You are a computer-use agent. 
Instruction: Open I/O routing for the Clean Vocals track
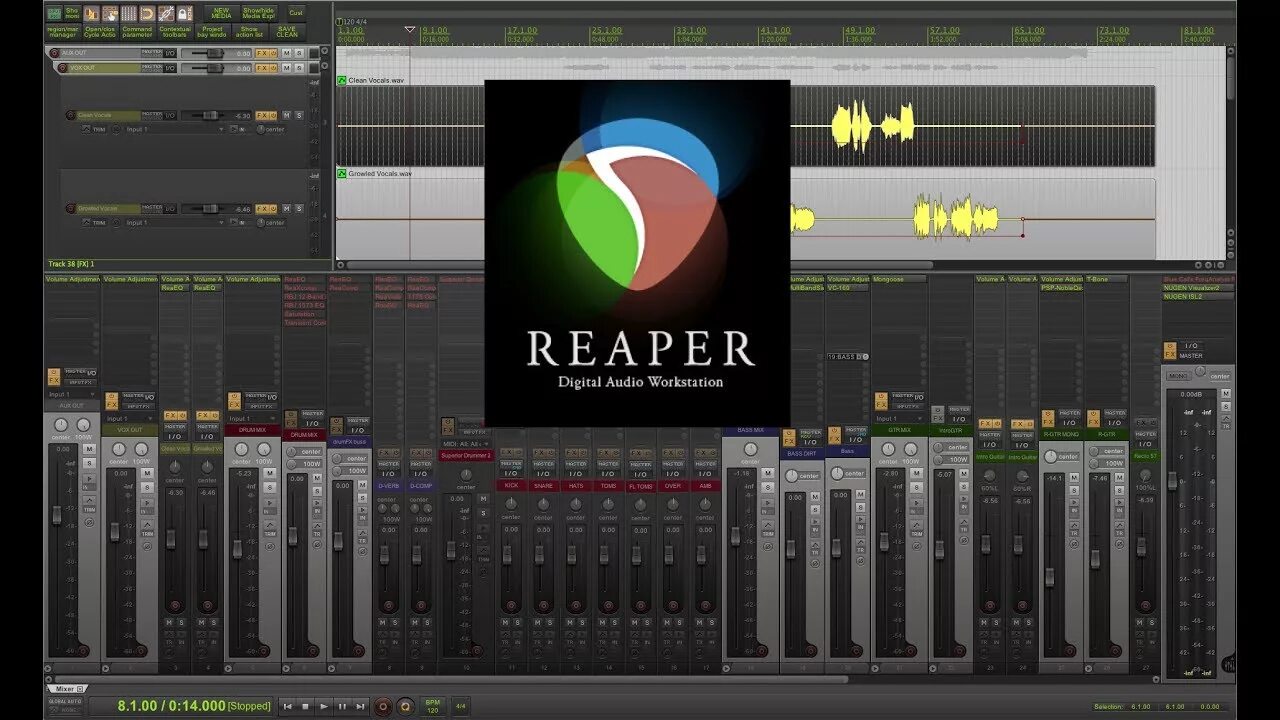coord(170,115)
